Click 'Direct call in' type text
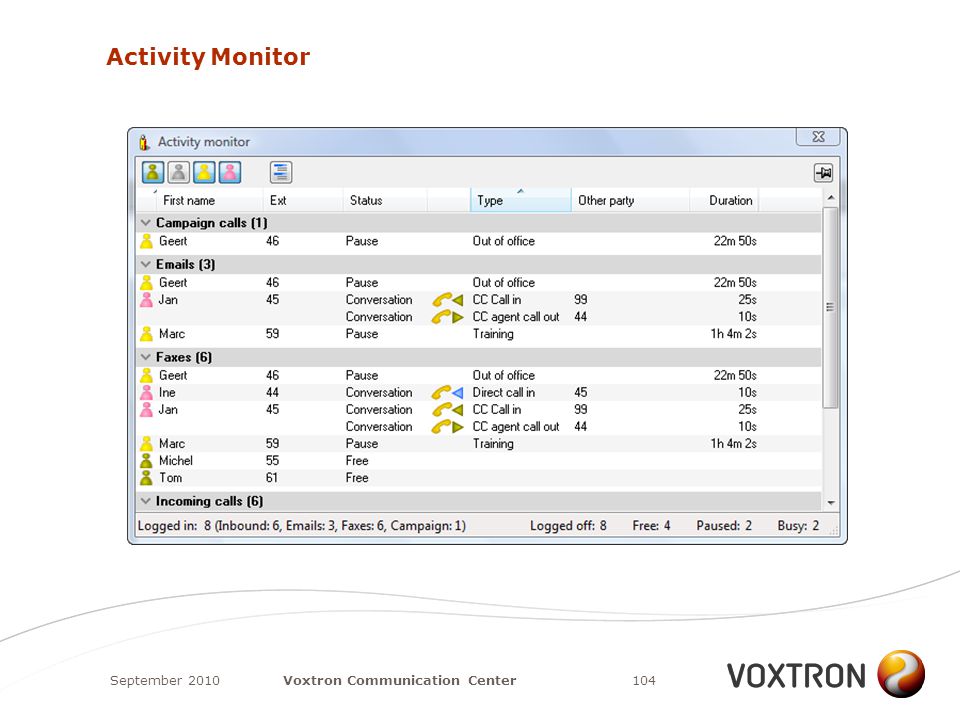Viewport: 960px width, 720px height. pyautogui.click(x=503, y=392)
